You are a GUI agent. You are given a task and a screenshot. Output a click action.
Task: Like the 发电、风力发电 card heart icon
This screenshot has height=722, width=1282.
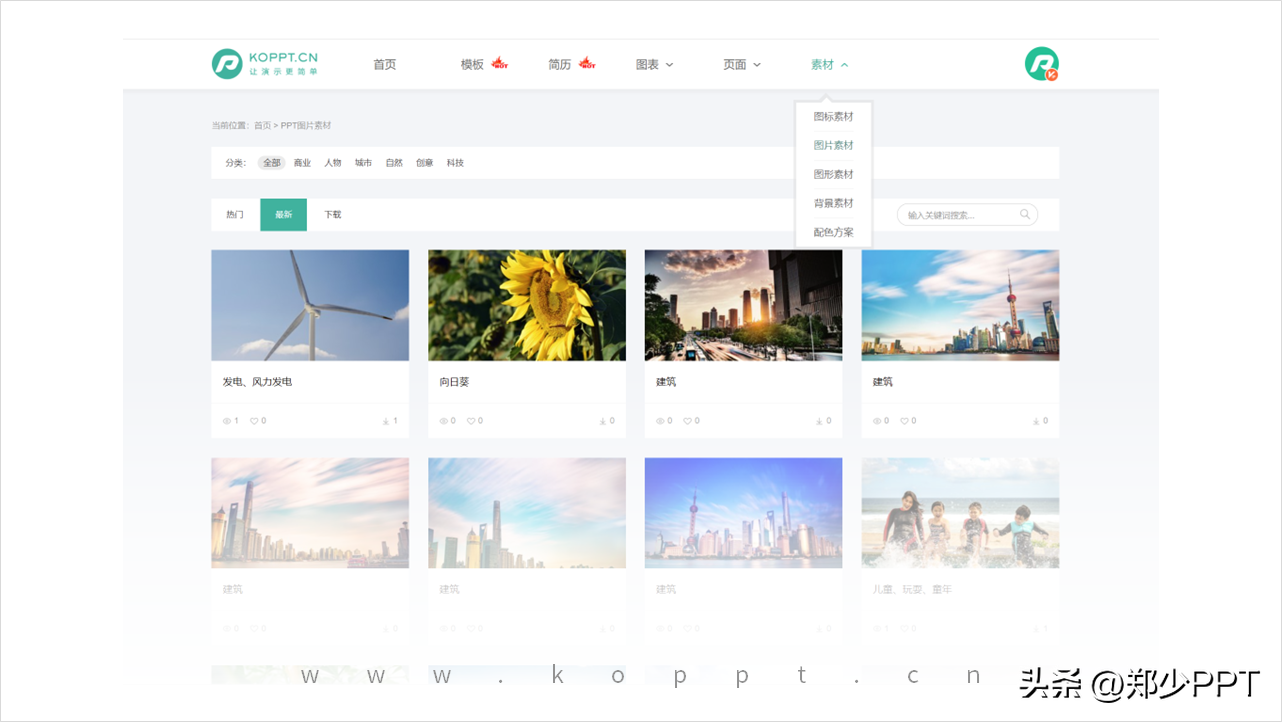(x=254, y=421)
